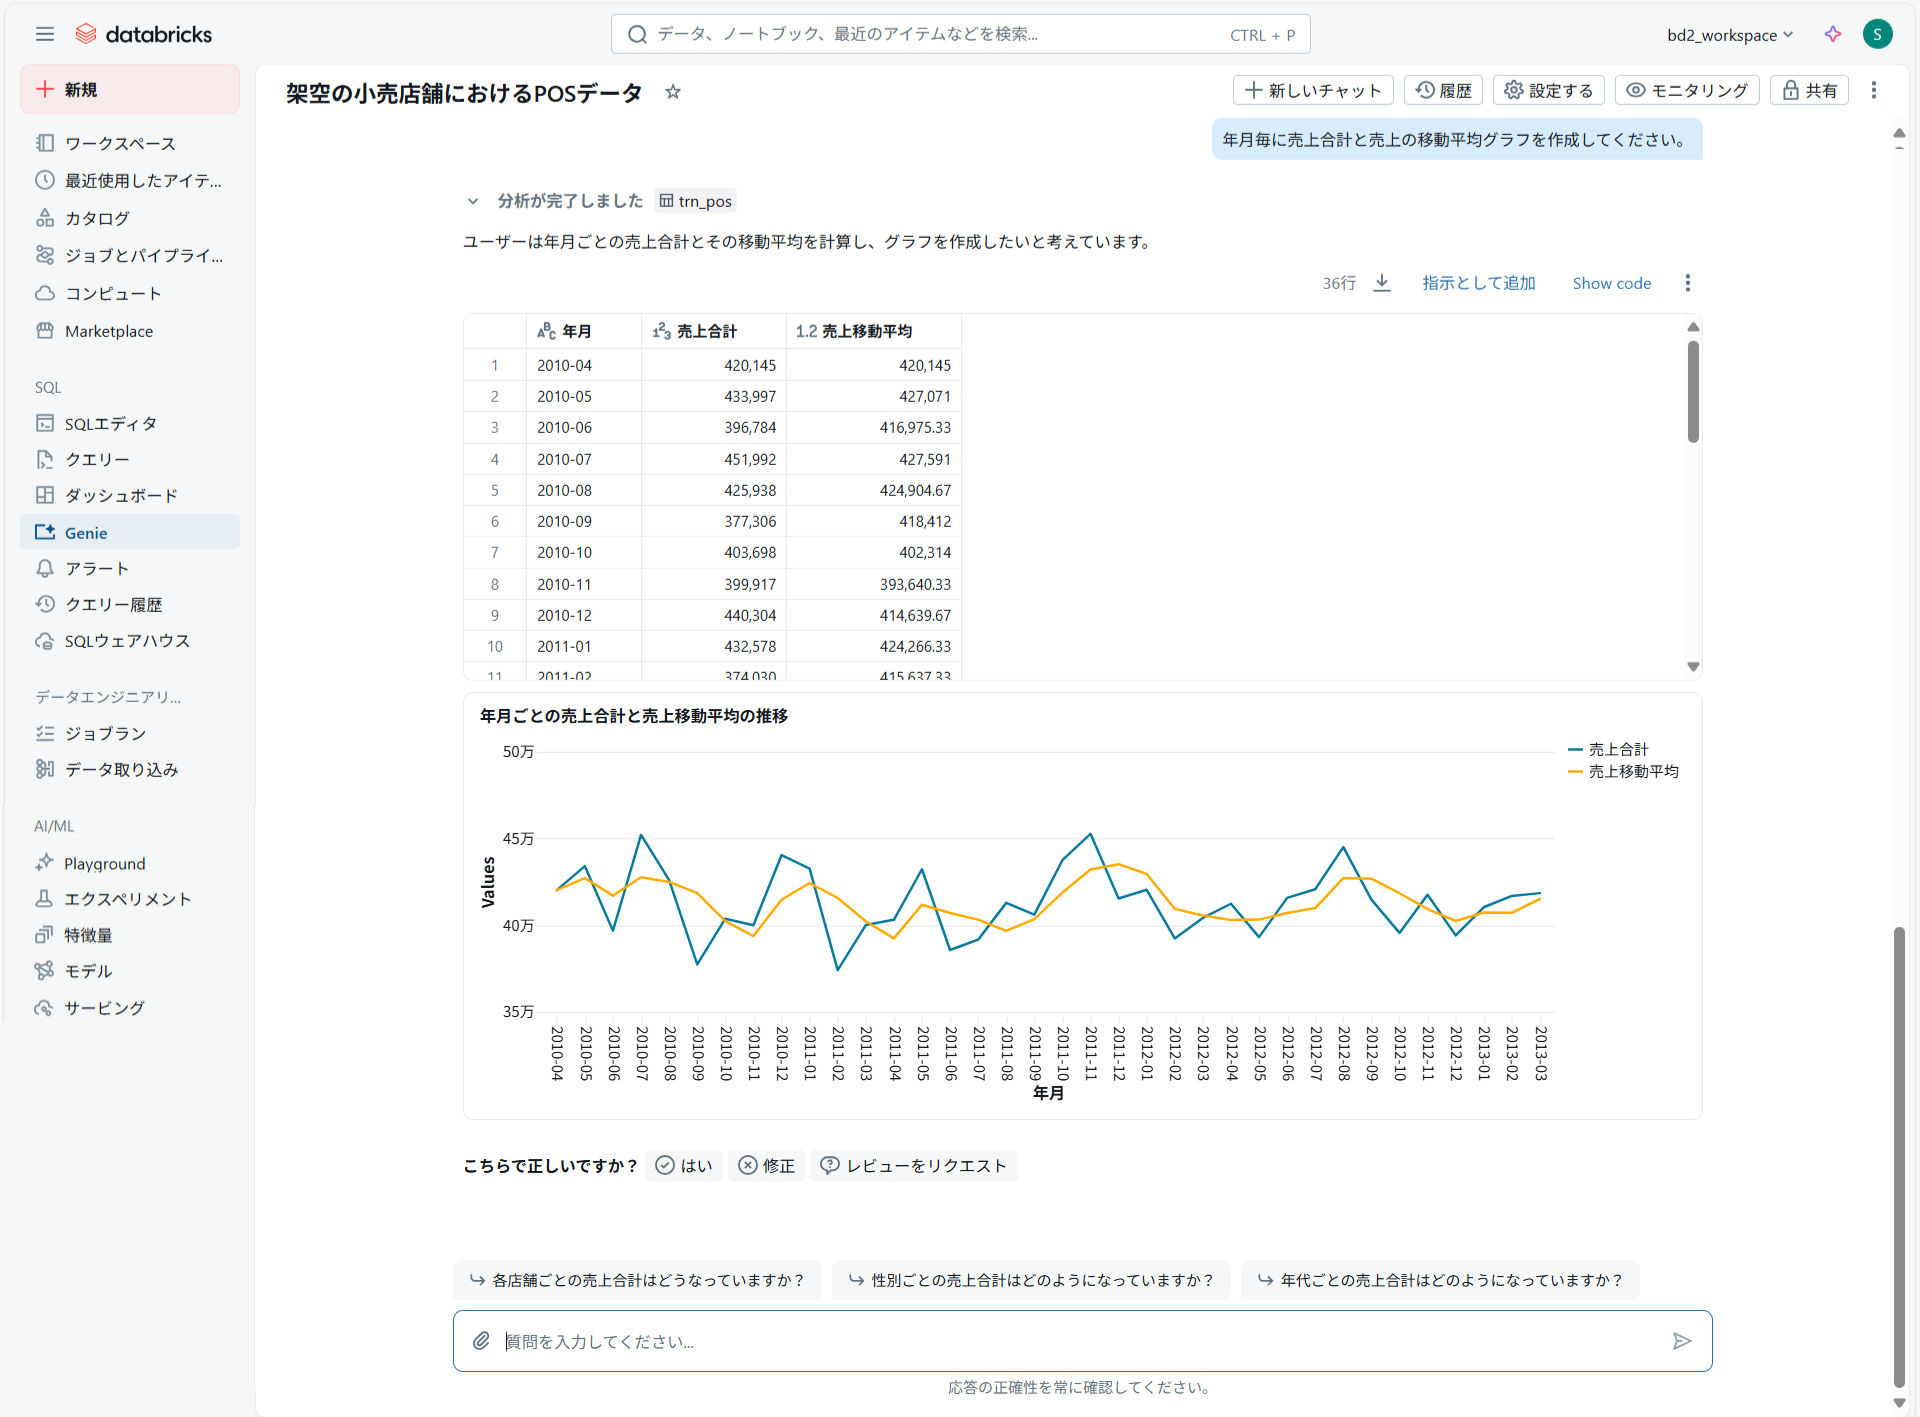Send the question with the arrow icon

click(1681, 1340)
